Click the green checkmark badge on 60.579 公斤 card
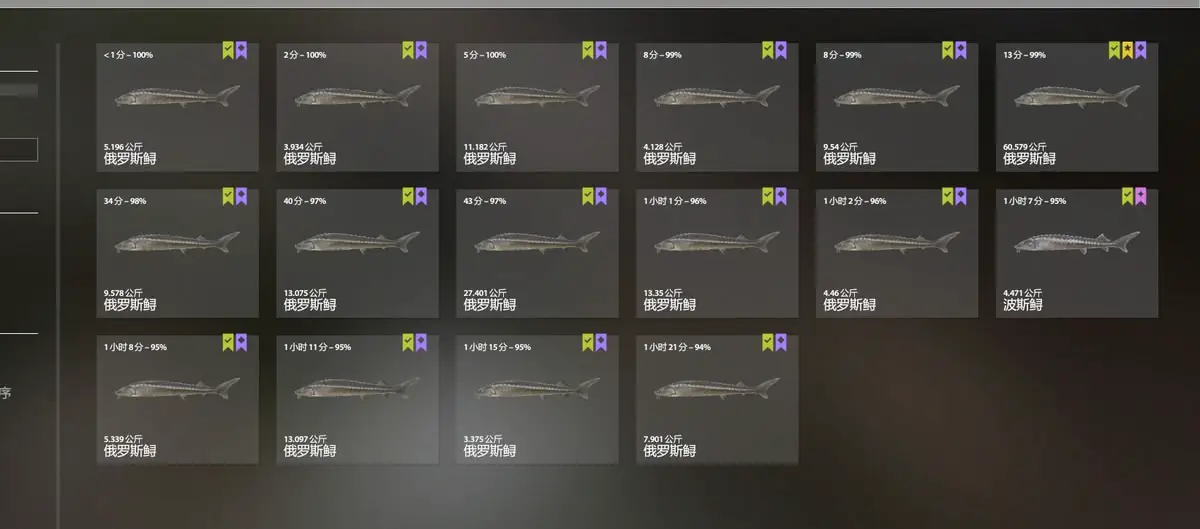 (x=1114, y=50)
